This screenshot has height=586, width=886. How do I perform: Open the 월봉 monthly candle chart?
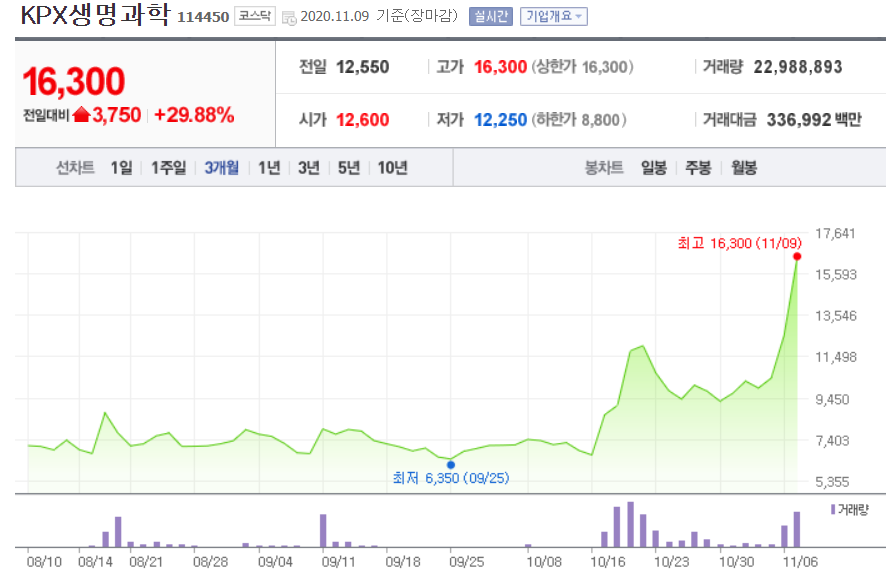[744, 168]
